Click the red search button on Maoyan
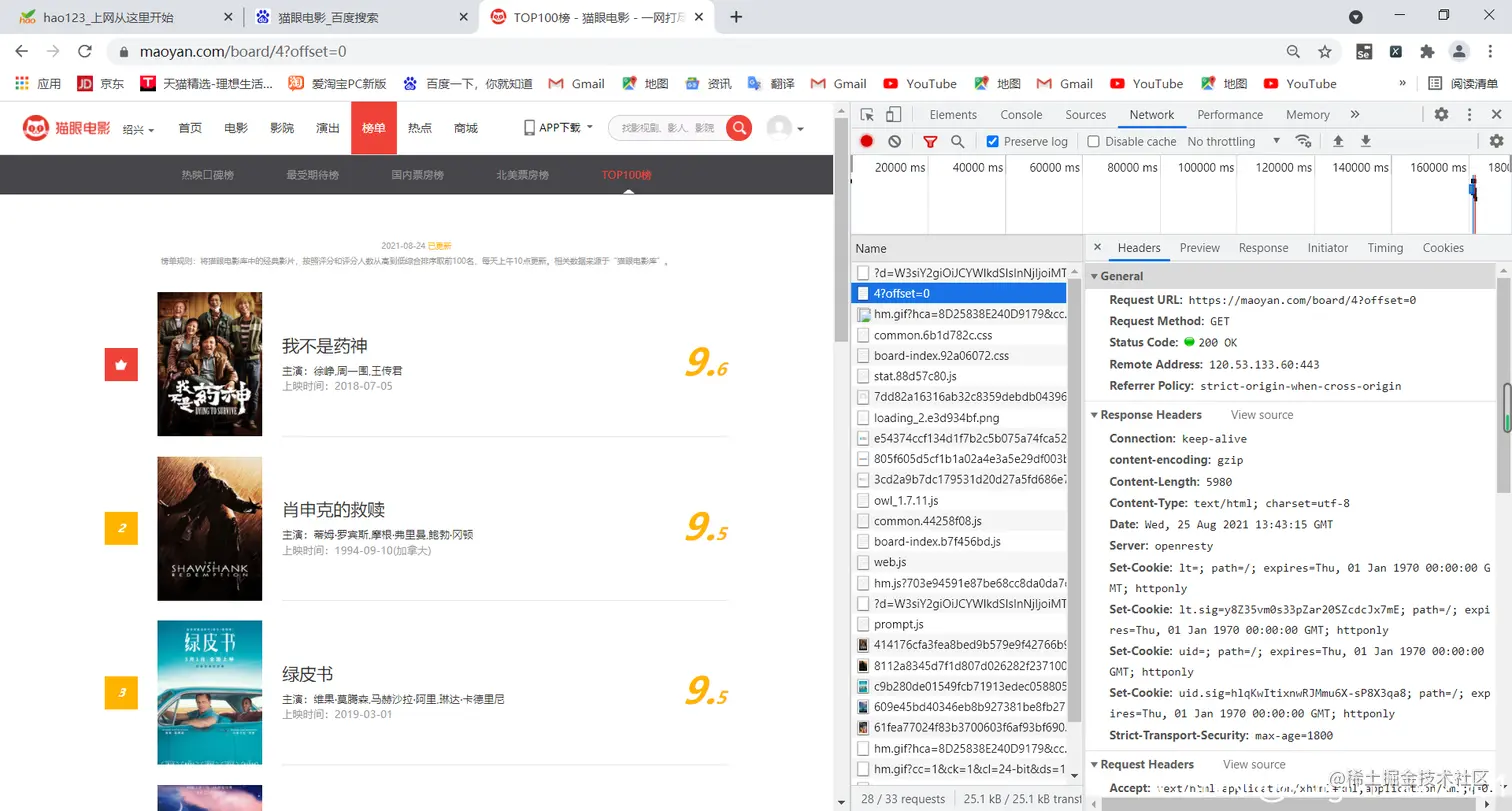Screen dimensions: 1512x811 click(x=739, y=127)
